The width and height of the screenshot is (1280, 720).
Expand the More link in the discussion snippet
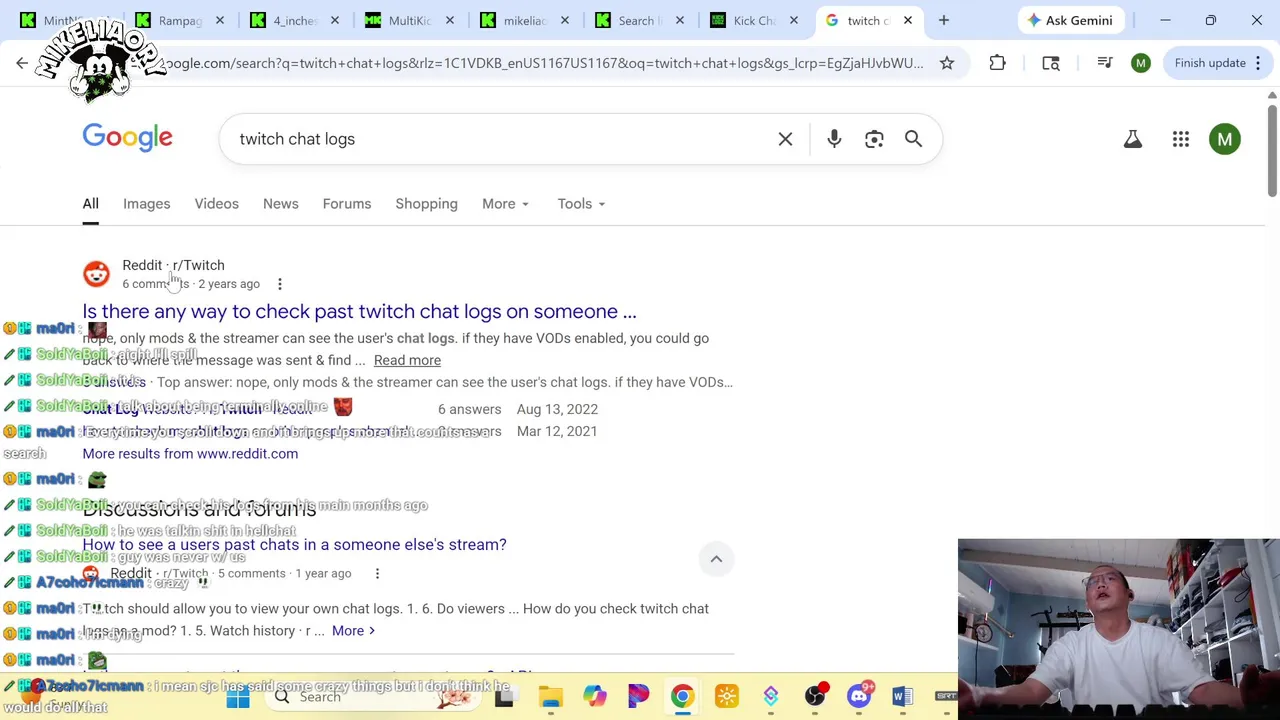point(353,631)
